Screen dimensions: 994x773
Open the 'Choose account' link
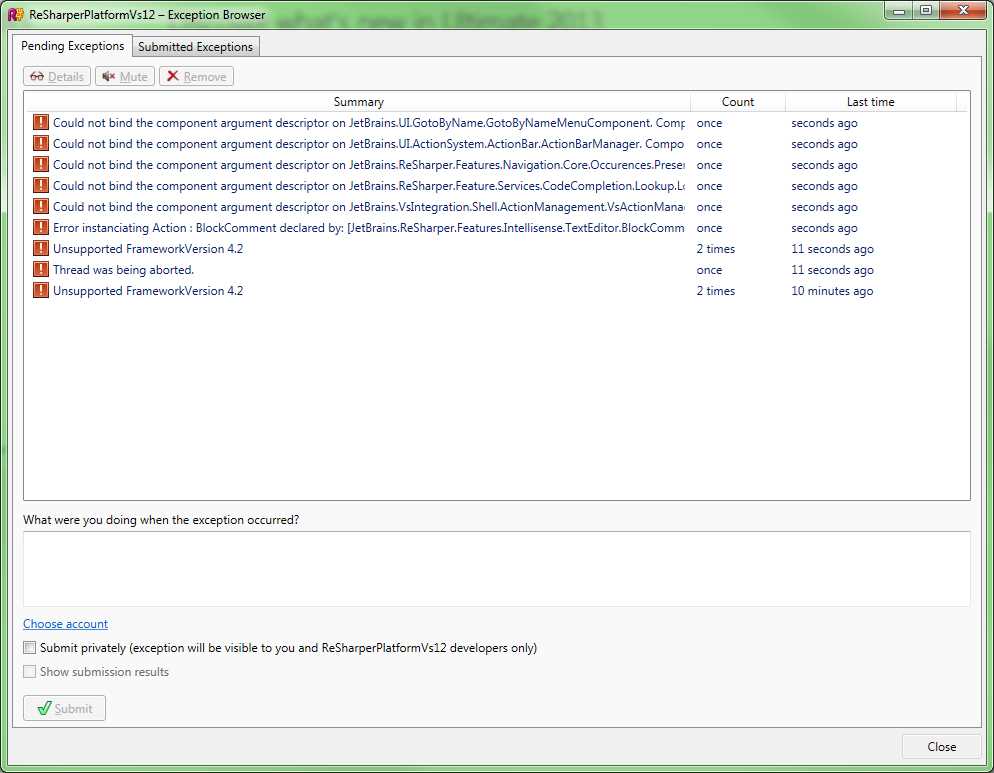[64, 623]
